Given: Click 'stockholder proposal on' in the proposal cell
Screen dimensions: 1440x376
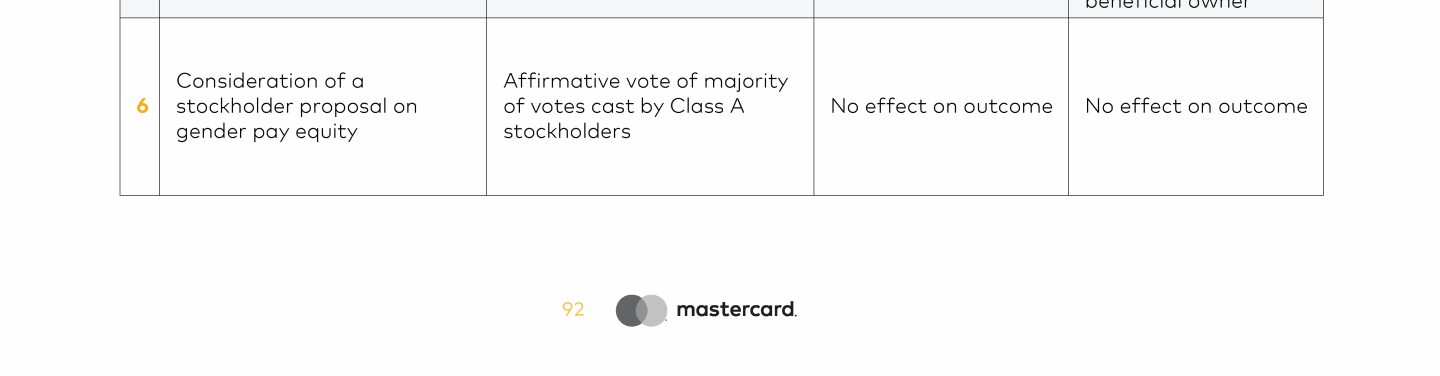Looking at the screenshot, I should pyautogui.click(x=297, y=106).
